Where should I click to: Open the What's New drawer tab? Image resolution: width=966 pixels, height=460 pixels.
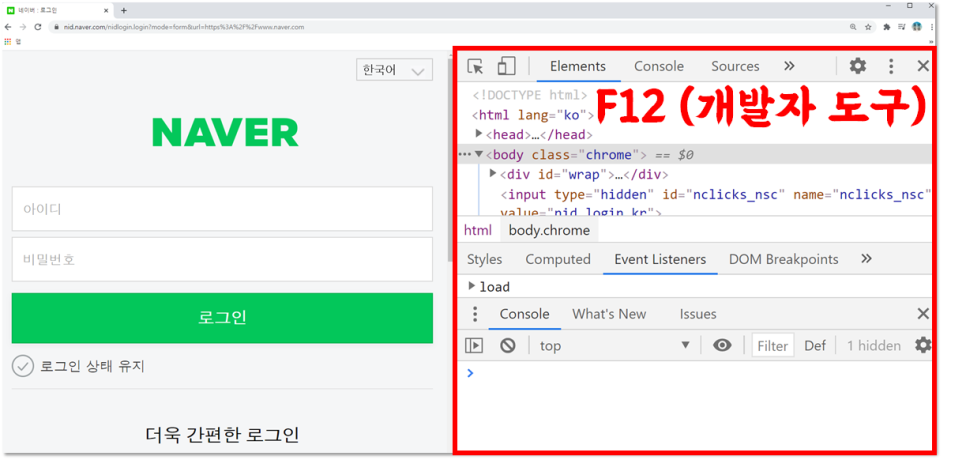[x=609, y=314]
